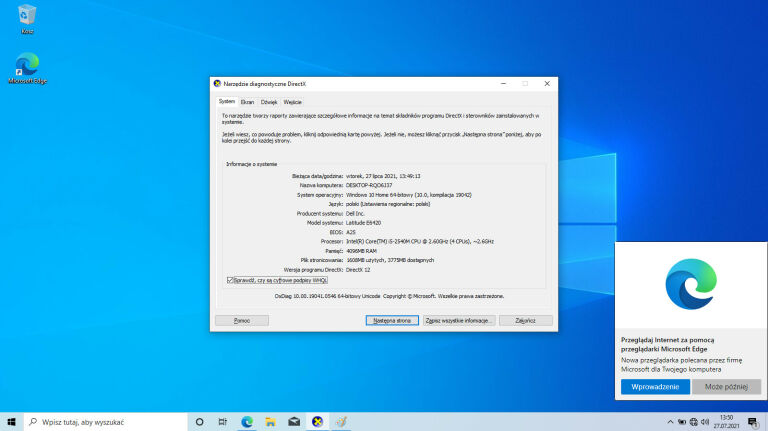Click the 4096MB RAM memory value
Screen dimensions: 768x431
pos(361,251)
